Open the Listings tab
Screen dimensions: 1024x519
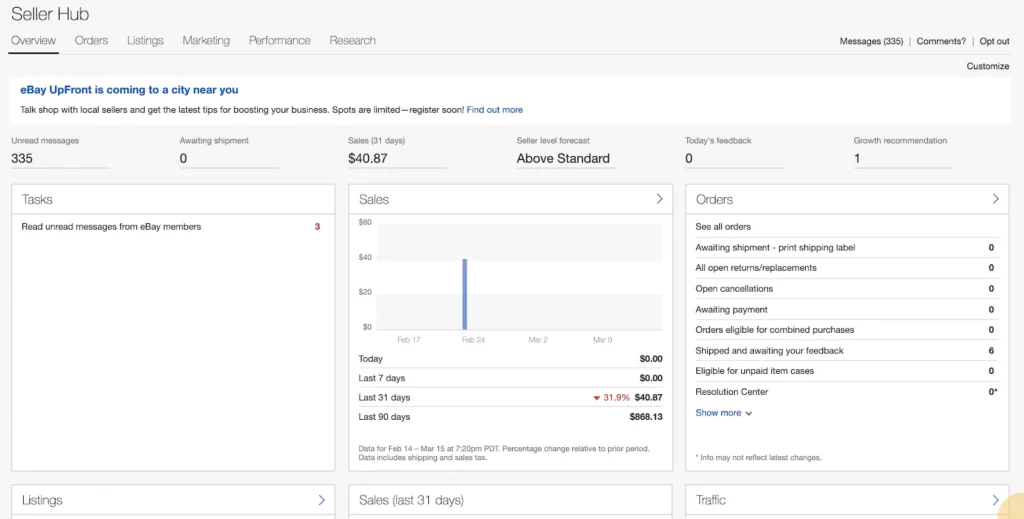click(x=145, y=40)
